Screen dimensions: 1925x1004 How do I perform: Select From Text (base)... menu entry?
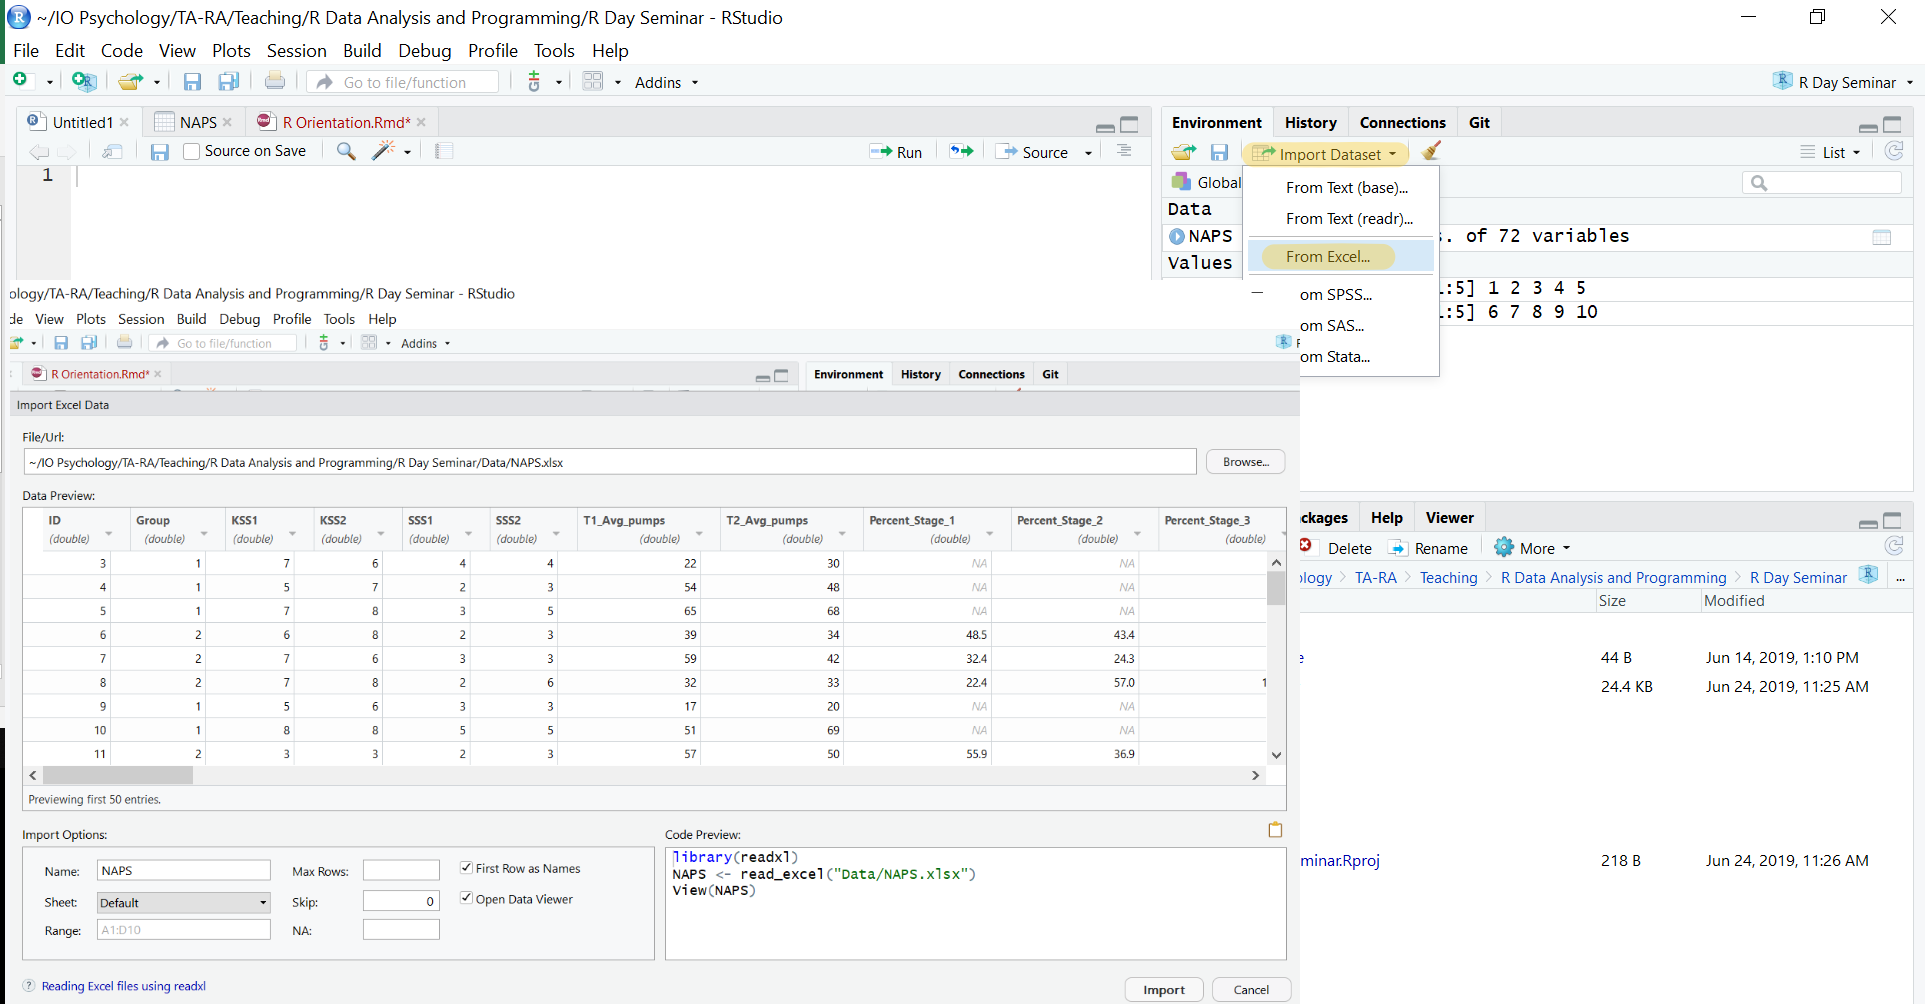pyautogui.click(x=1347, y=187)
